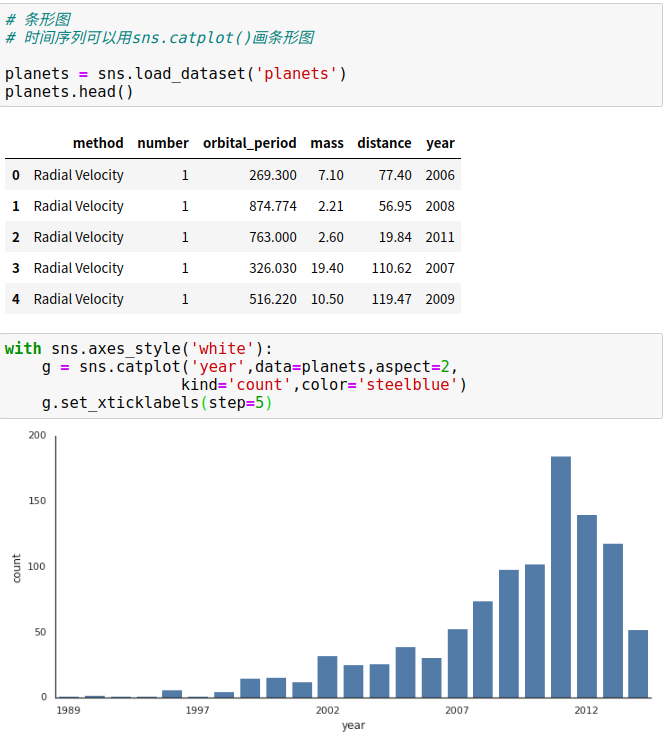Click the last bar on the right

(638, 663)
